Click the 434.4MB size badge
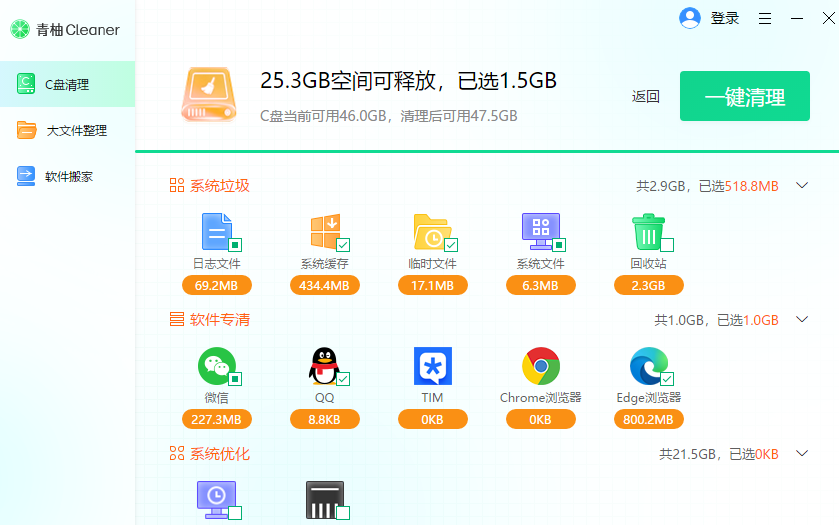839x525 pixels. click(x=325, y=285)
